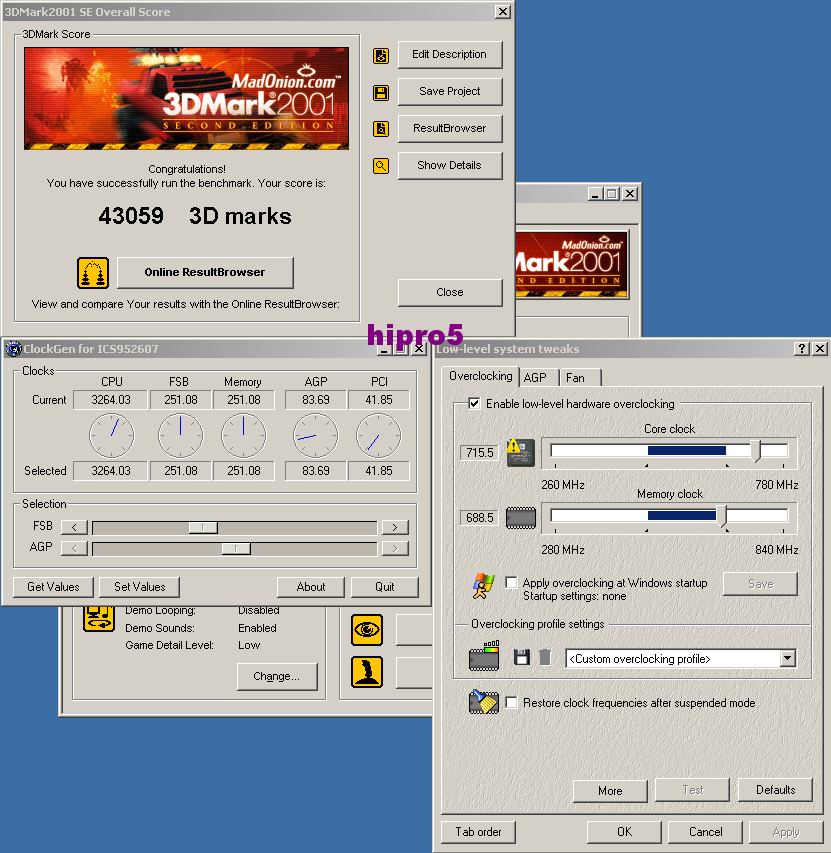
Task: Open About in ClockGen
Action: [311, 587]
